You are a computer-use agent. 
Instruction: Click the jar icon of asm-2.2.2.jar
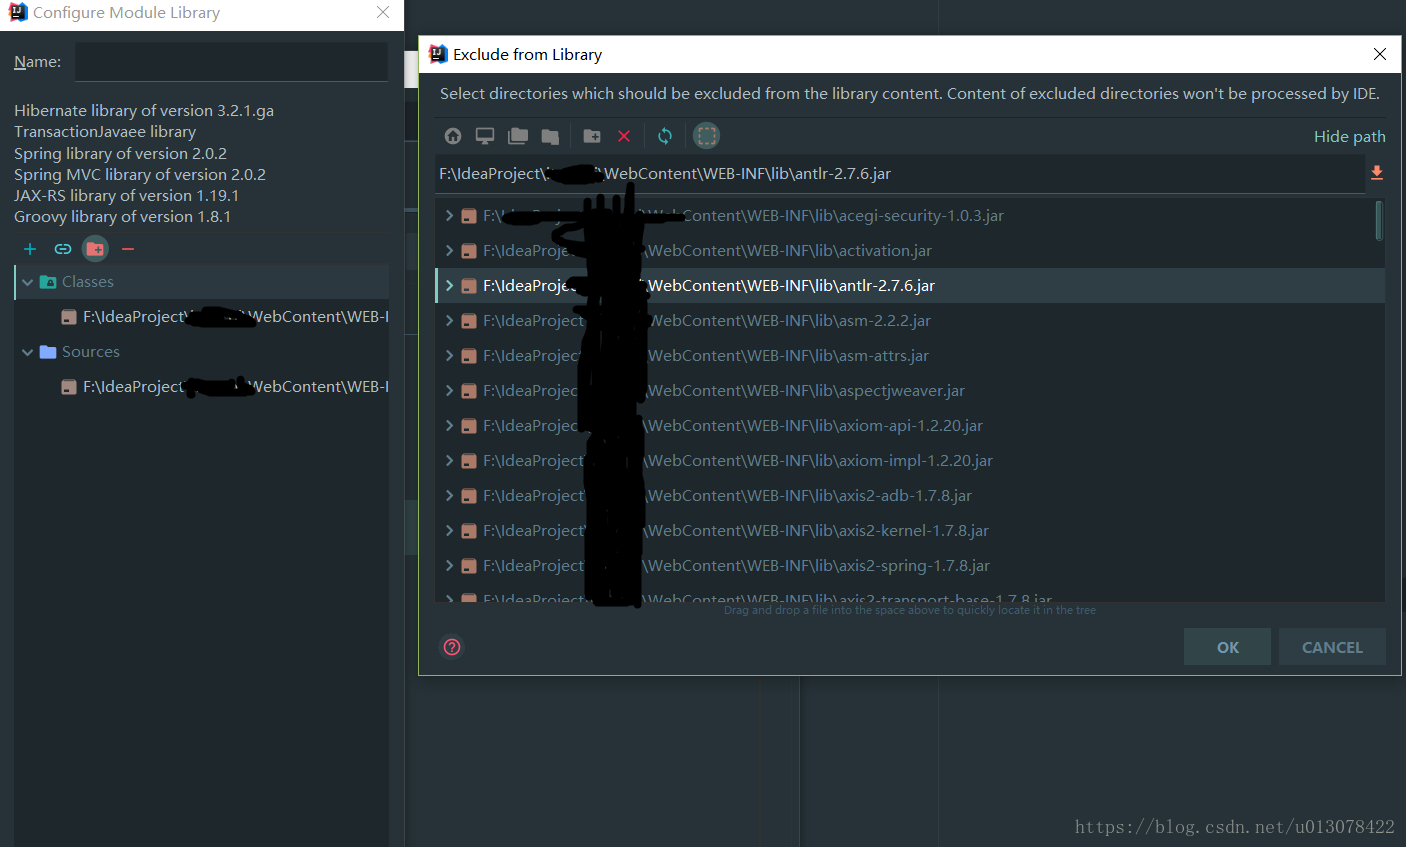469,321
